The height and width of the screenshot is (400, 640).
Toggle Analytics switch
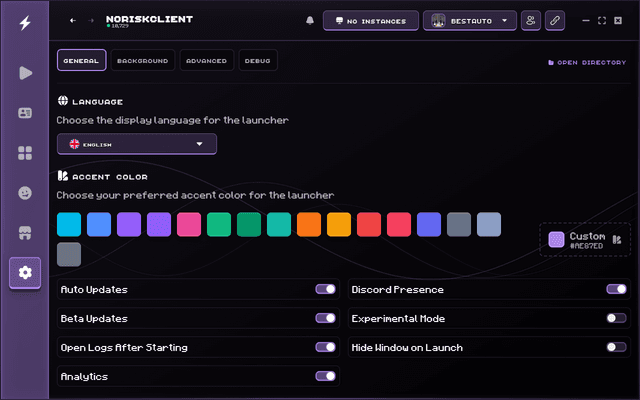pyautogui.click(x=326, y=376)
